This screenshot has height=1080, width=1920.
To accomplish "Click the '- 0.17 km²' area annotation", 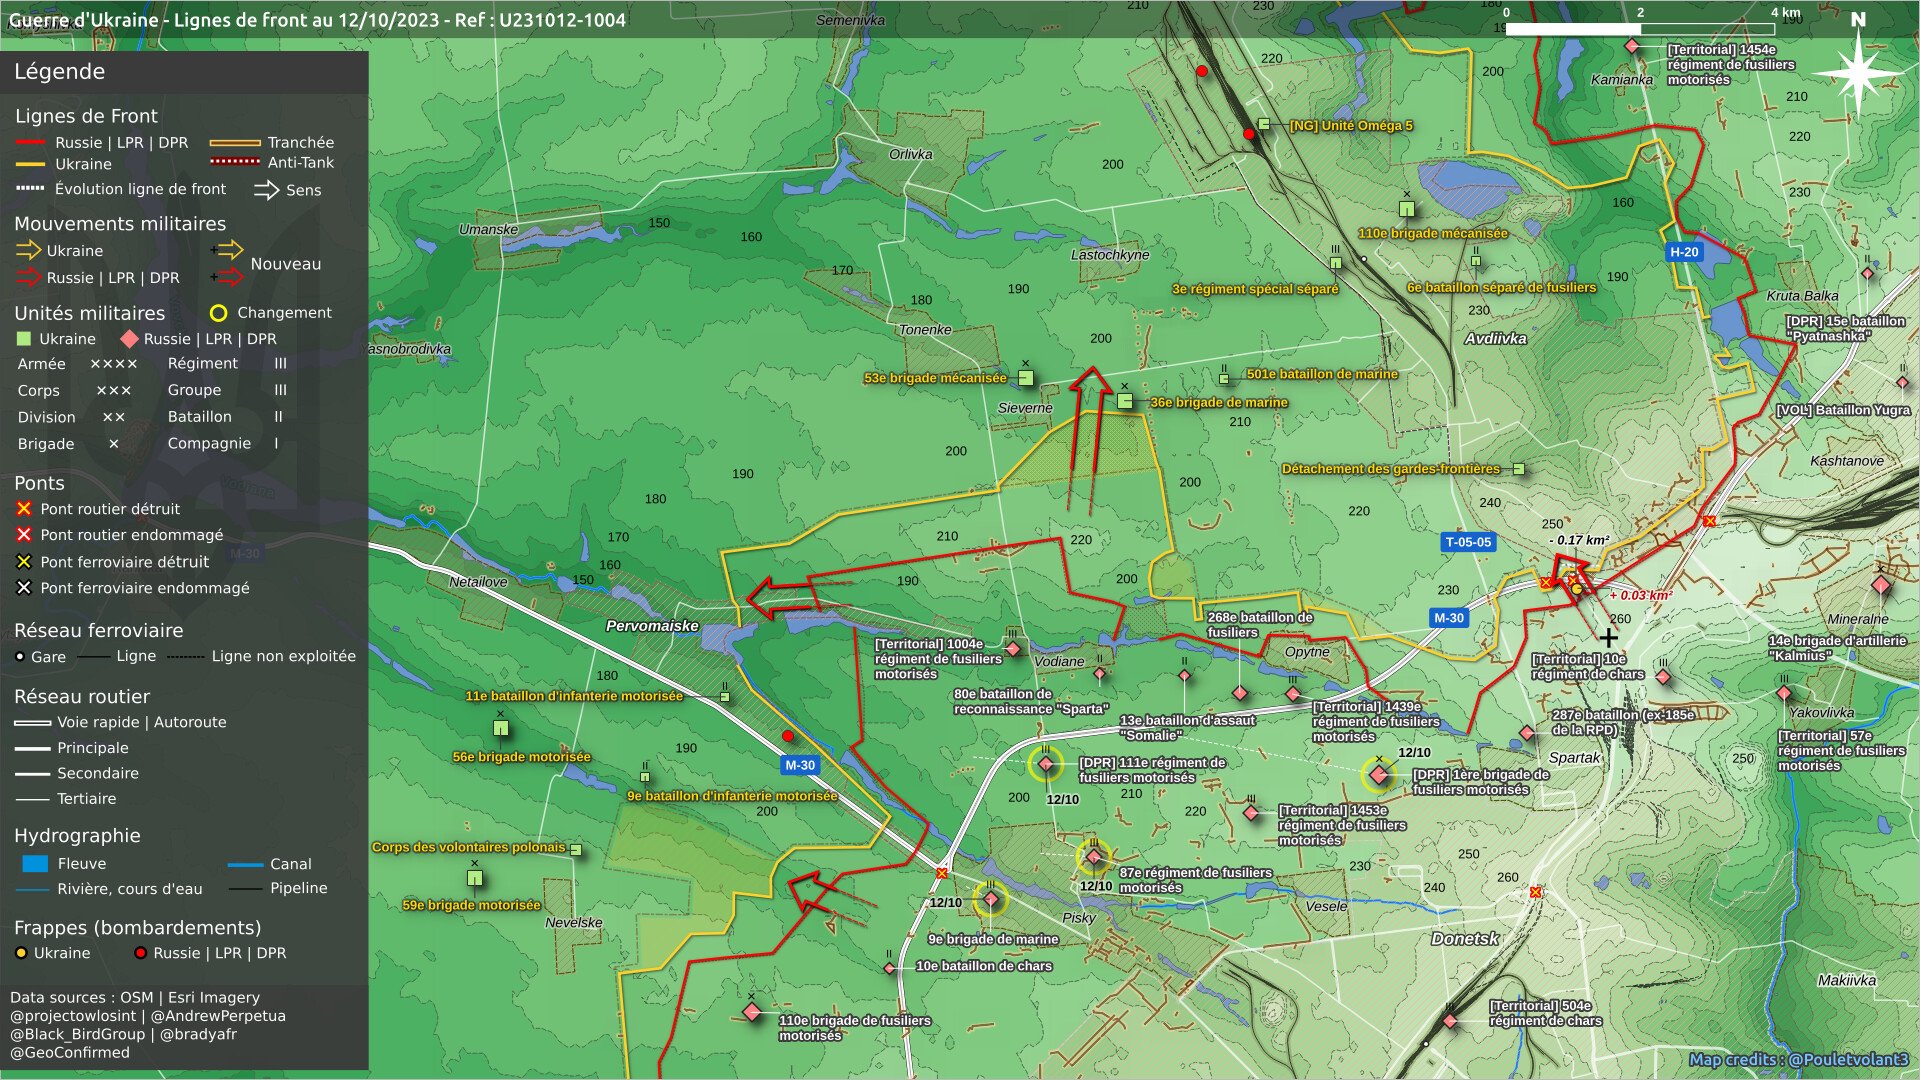I will [x=1579, y=540].
